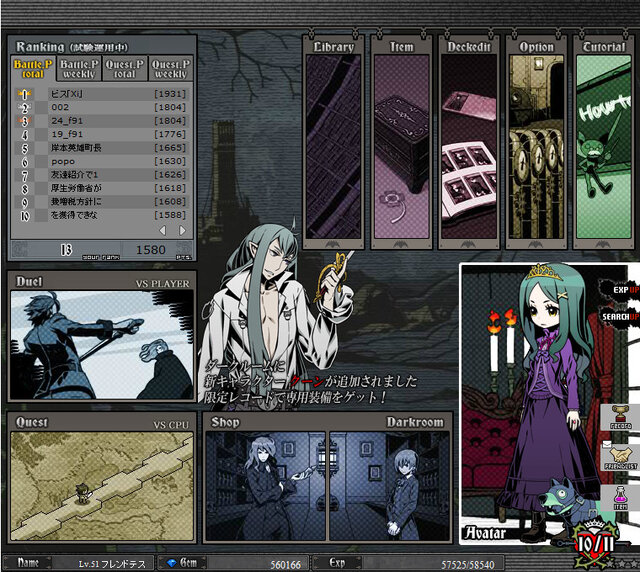Click rank 10 score [1588]
This screenshot has height=572, width=640.
170,215
